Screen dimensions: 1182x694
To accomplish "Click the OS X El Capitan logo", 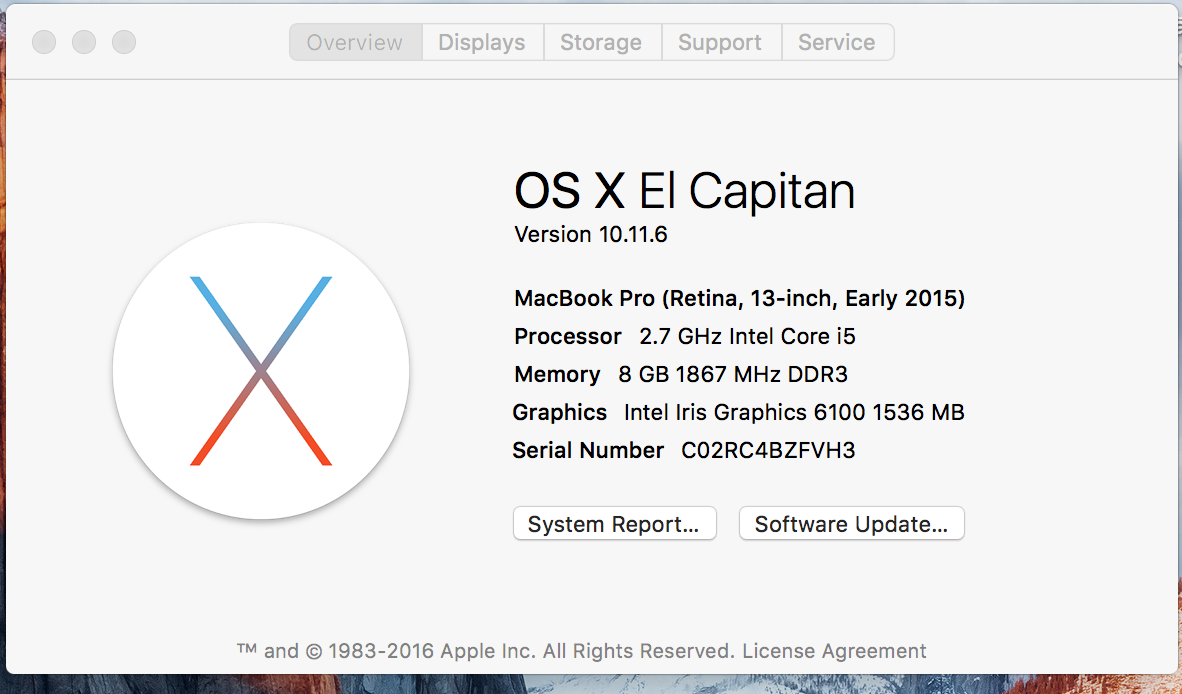I will tap(261, 371).
